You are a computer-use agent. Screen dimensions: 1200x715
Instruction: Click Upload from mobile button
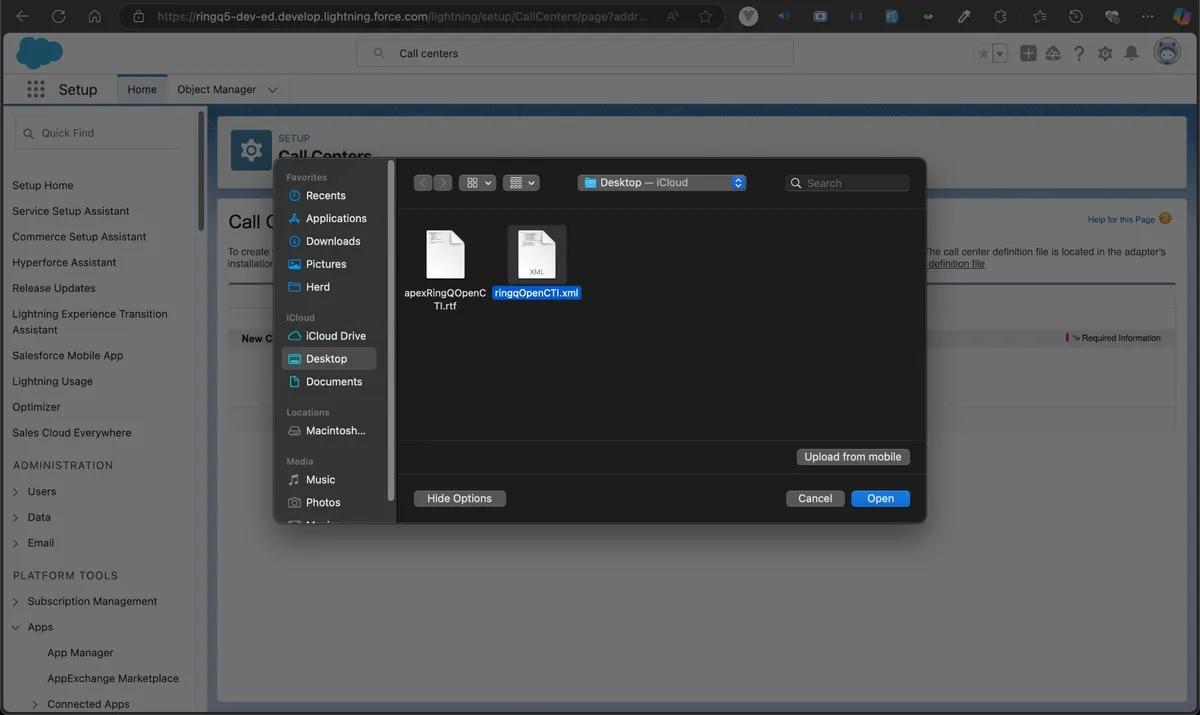point(853,457)
